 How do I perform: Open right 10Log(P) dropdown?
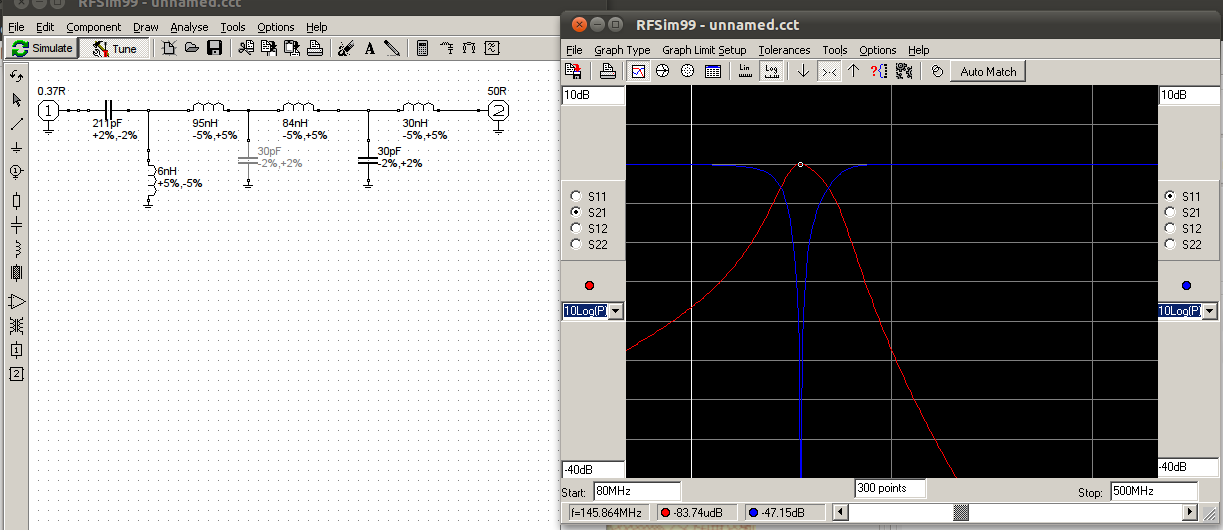[x=1210, y=311]
